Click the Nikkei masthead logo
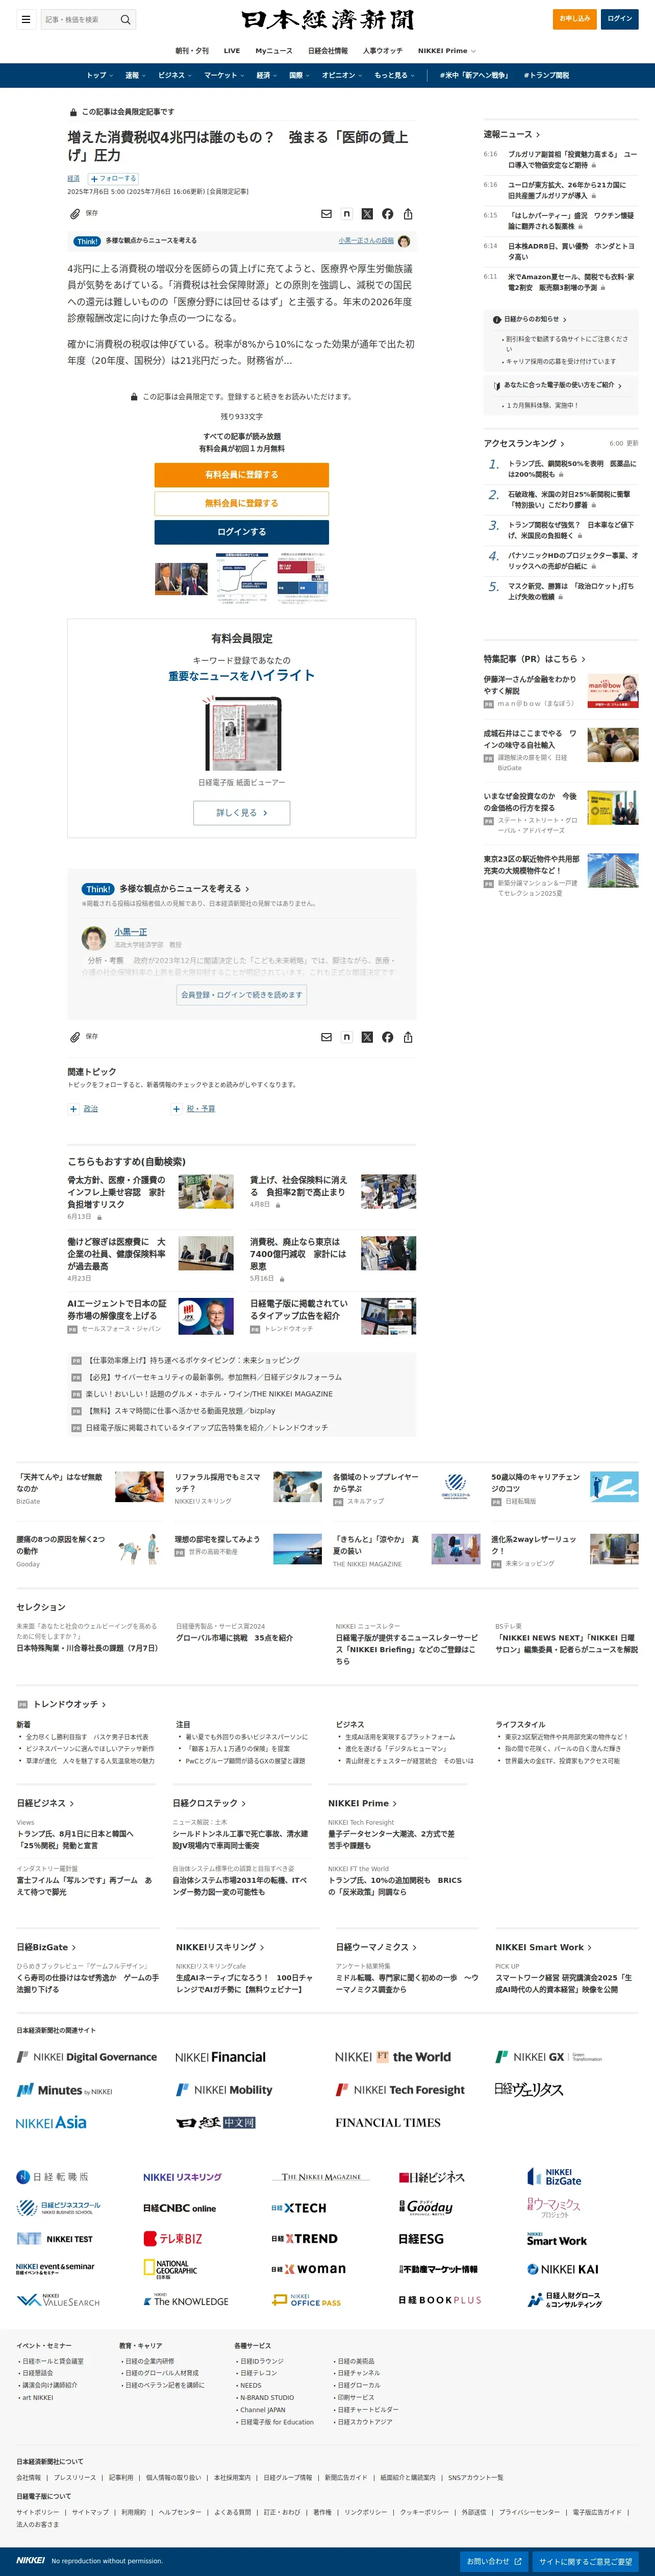 (x=327, y=20)
